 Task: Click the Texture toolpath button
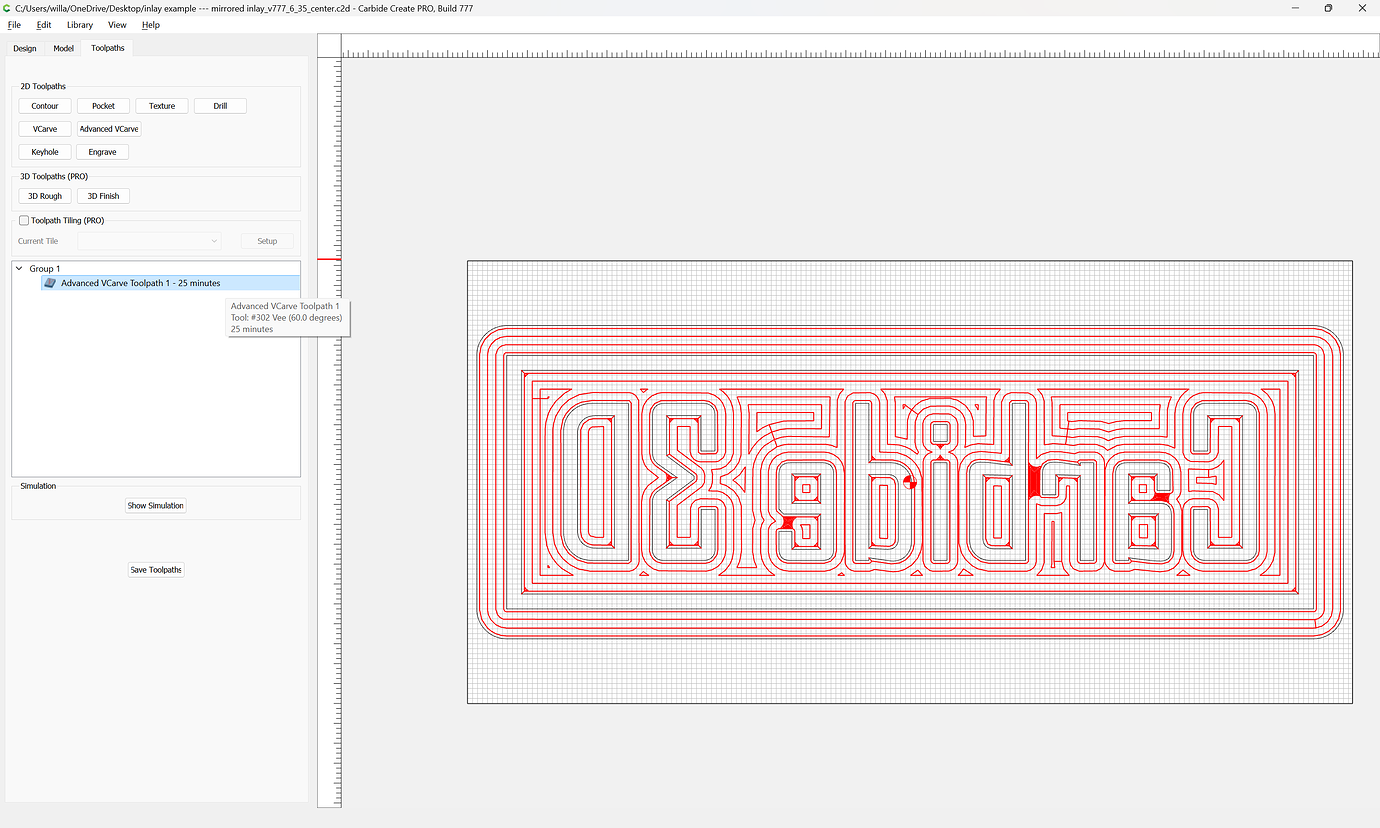(x=162, y=106)
